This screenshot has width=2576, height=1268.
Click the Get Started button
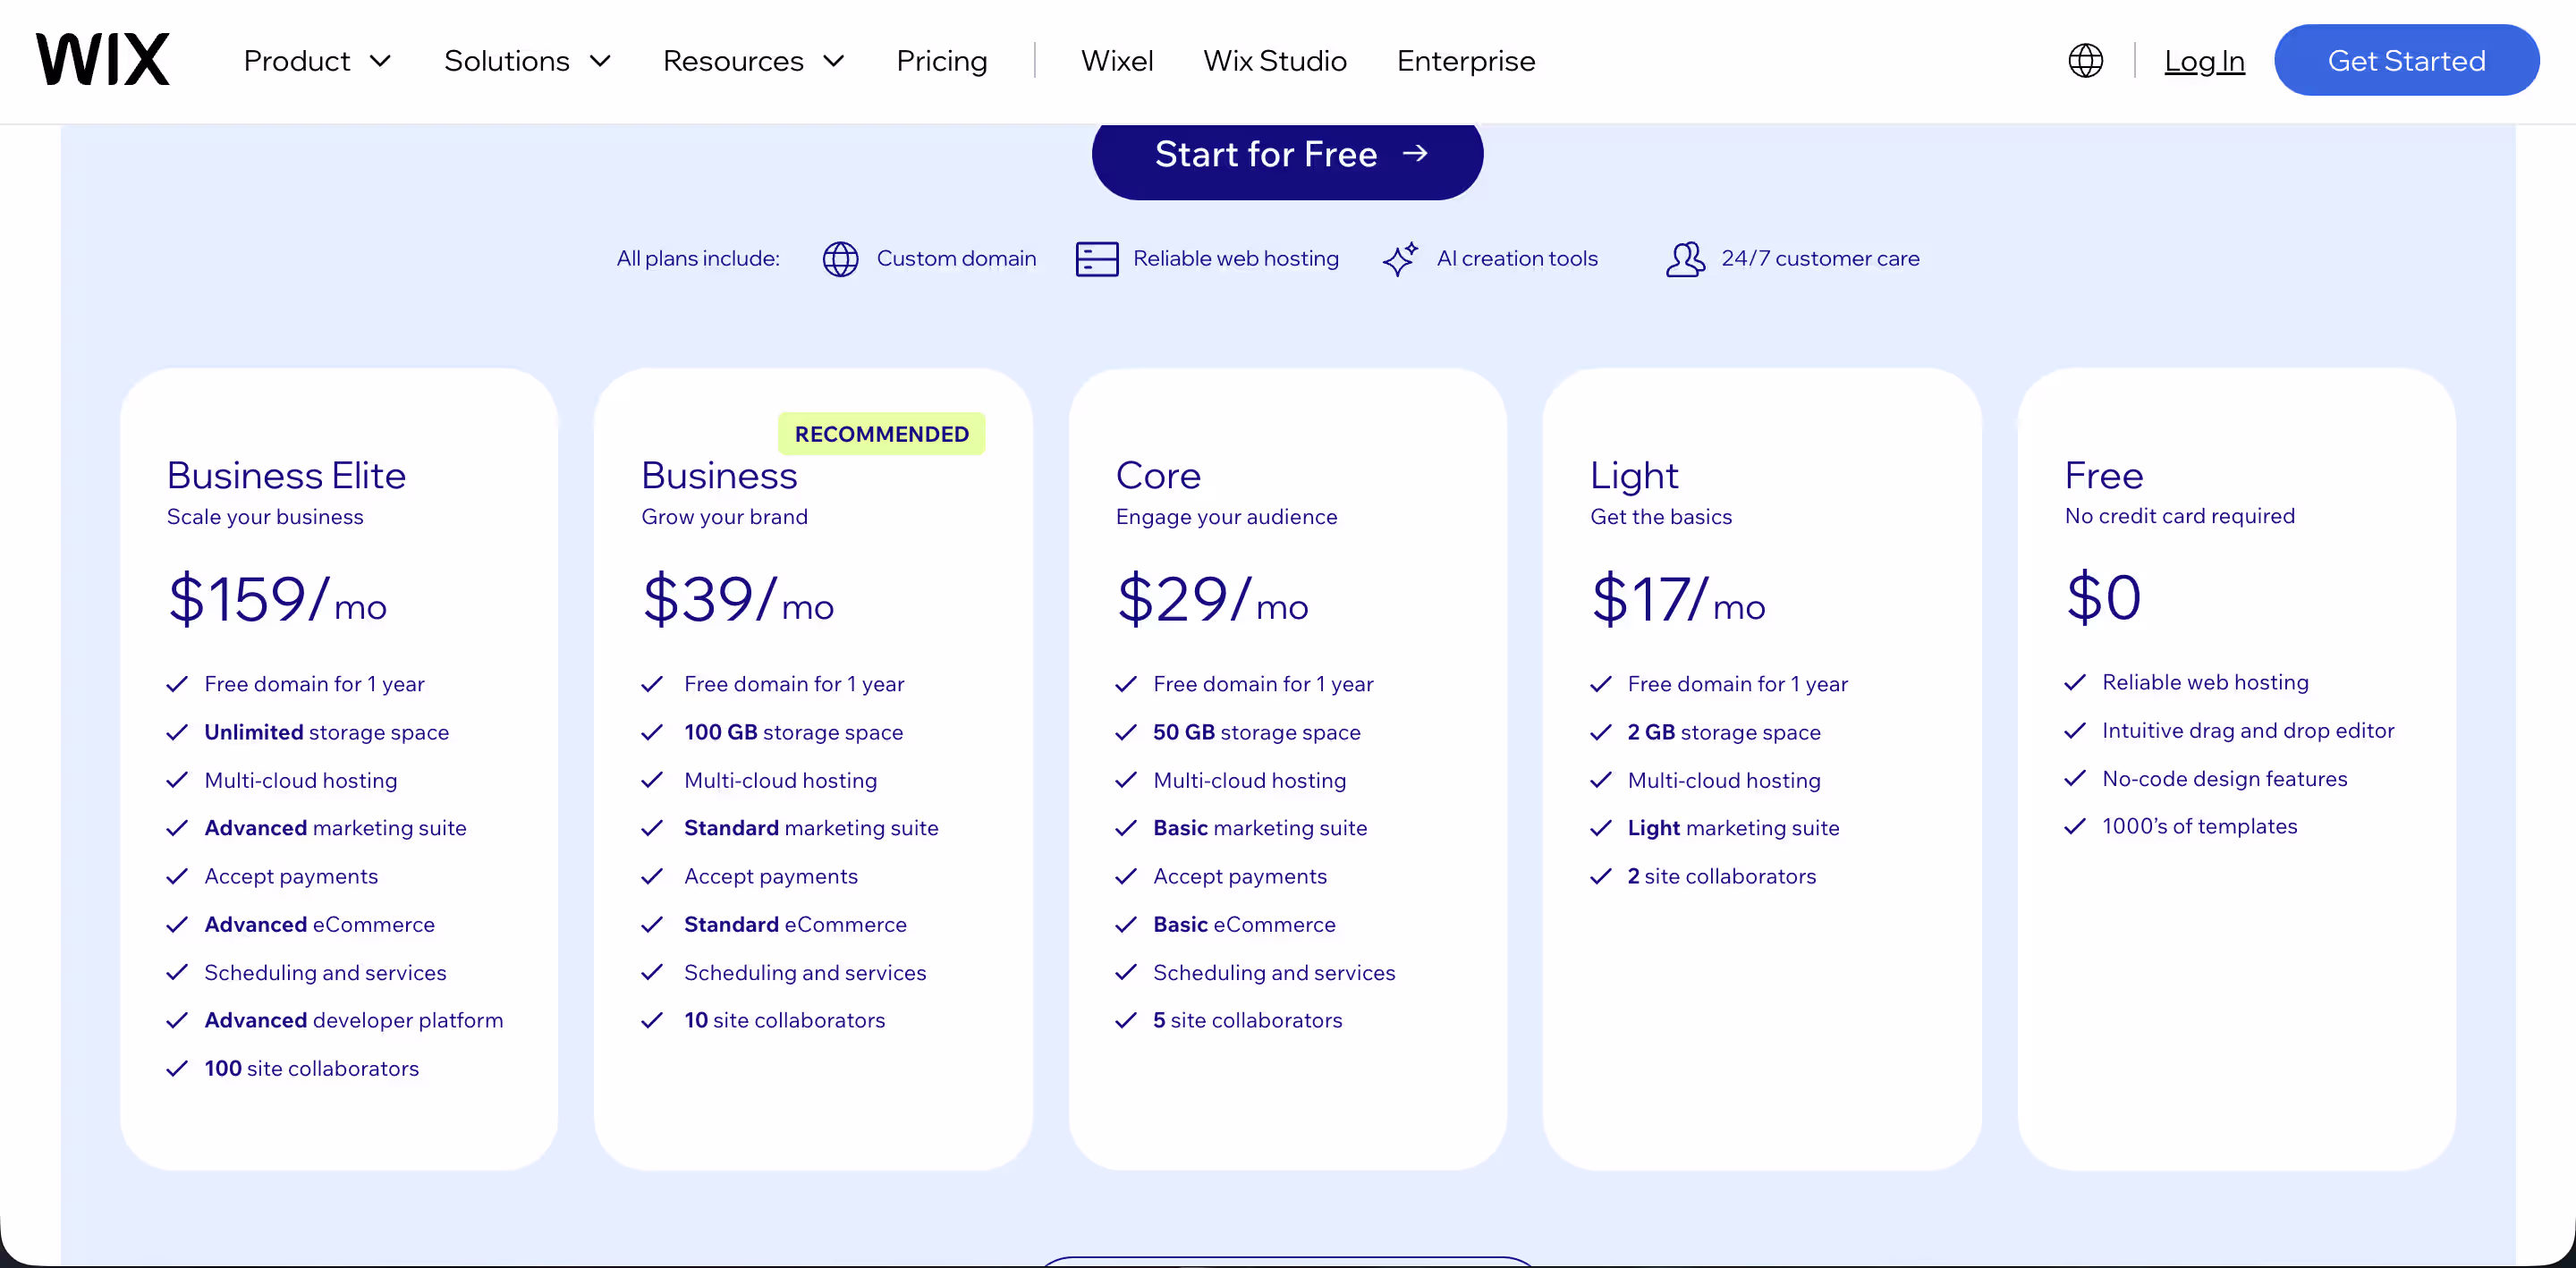click(x=2406, y=61)
